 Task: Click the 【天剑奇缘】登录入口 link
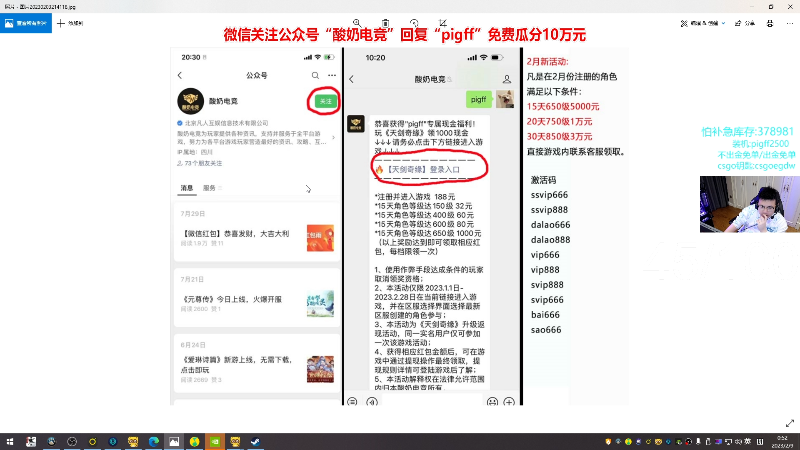[x=423, y=169]
